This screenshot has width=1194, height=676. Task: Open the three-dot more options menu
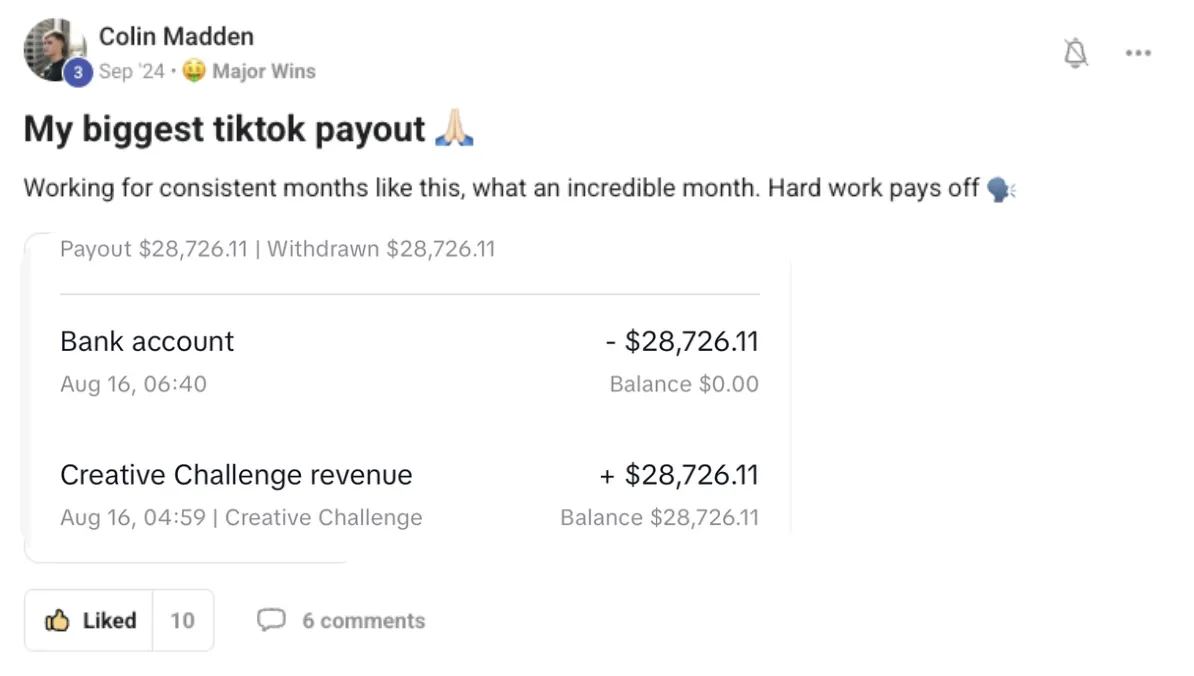tap(1138, 53)
